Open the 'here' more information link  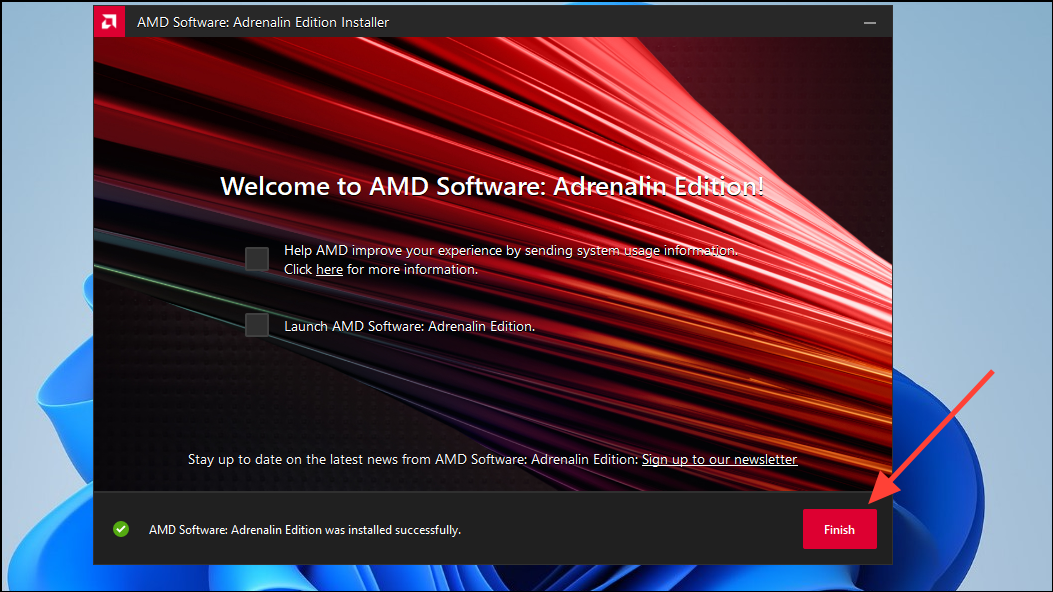pyautogui.click(x=329, y=269)
